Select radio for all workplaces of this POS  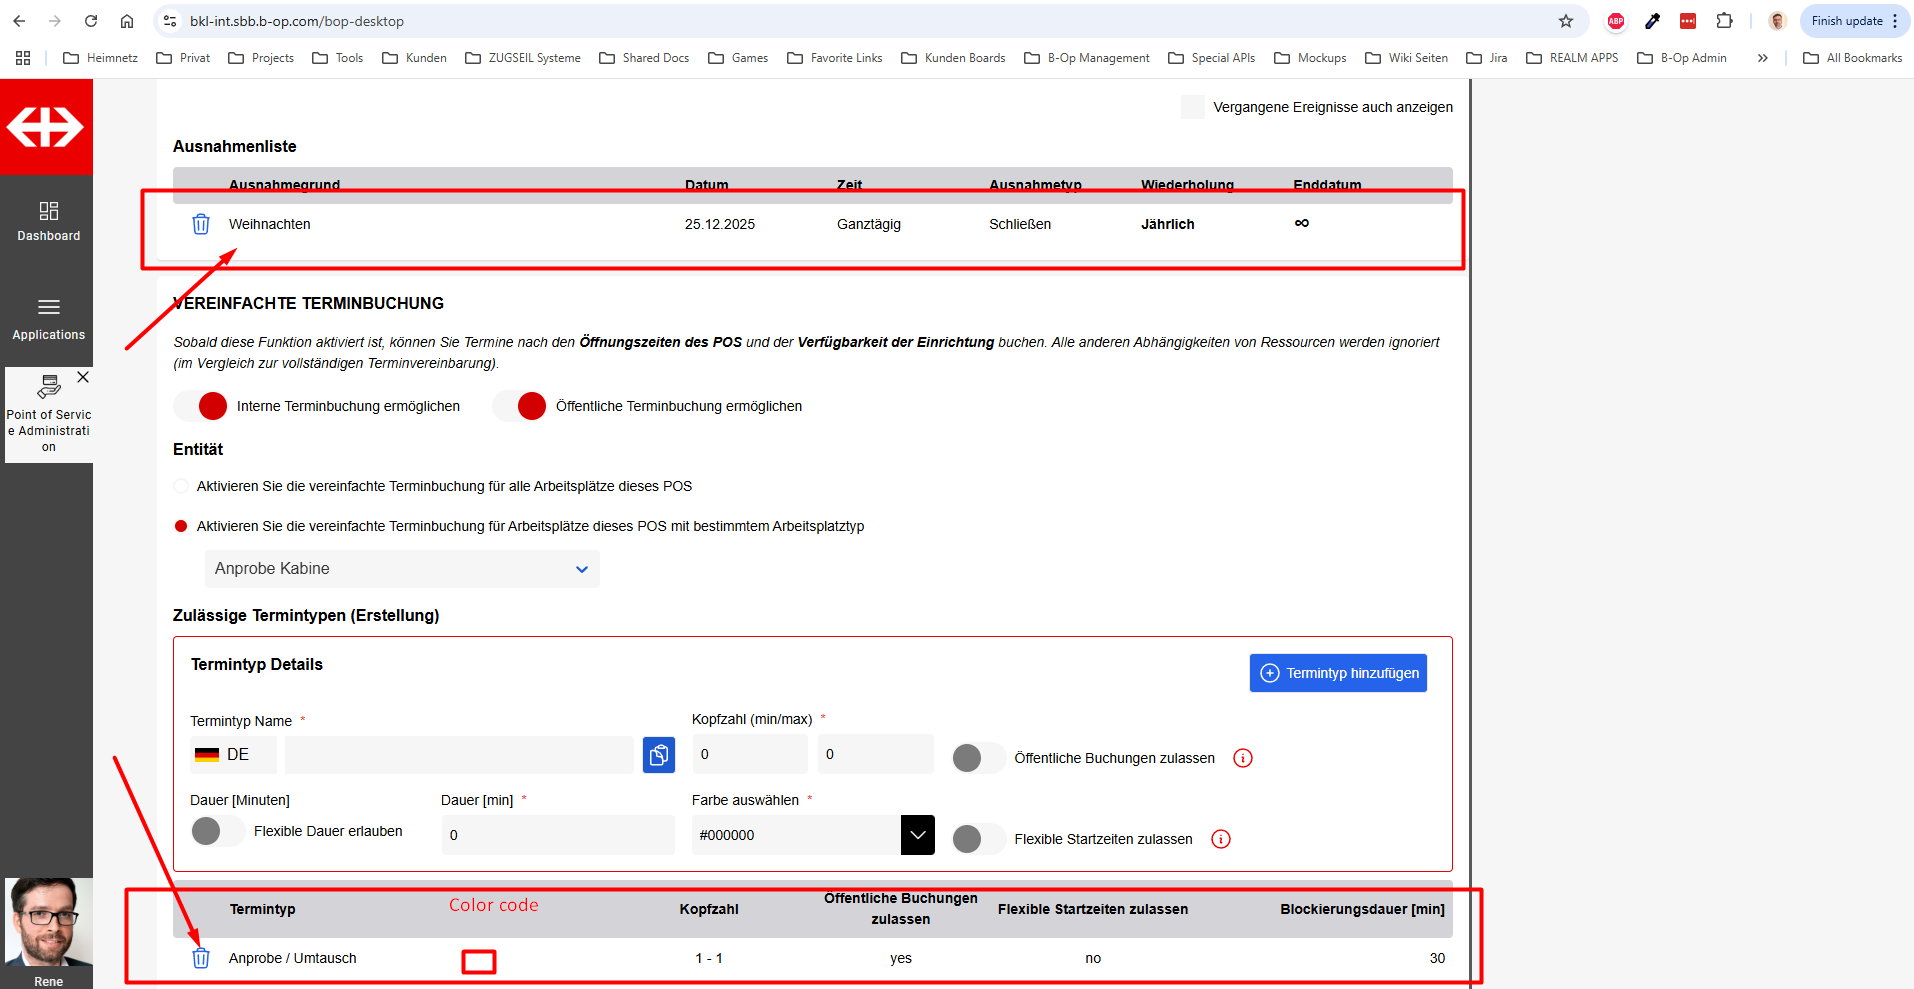[181, 486]
